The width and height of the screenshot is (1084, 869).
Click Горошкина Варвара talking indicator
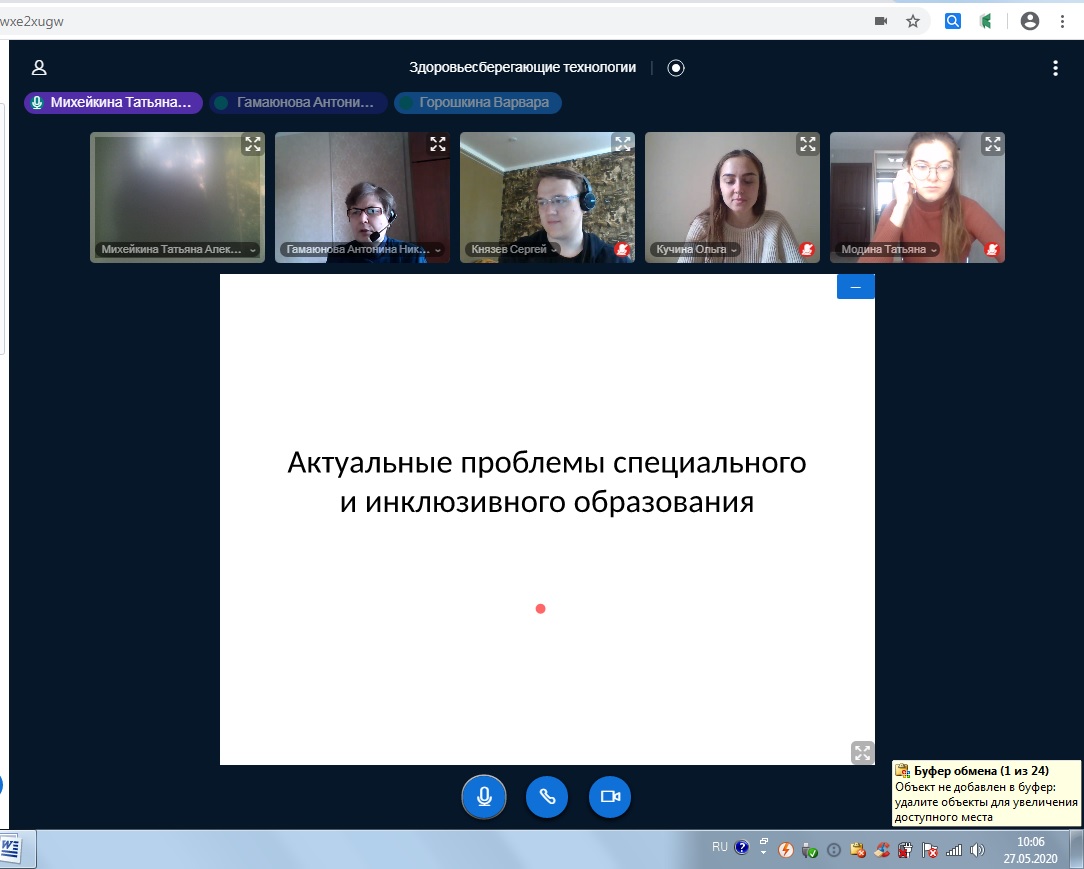pyautogui.click(x=478, y=103)
